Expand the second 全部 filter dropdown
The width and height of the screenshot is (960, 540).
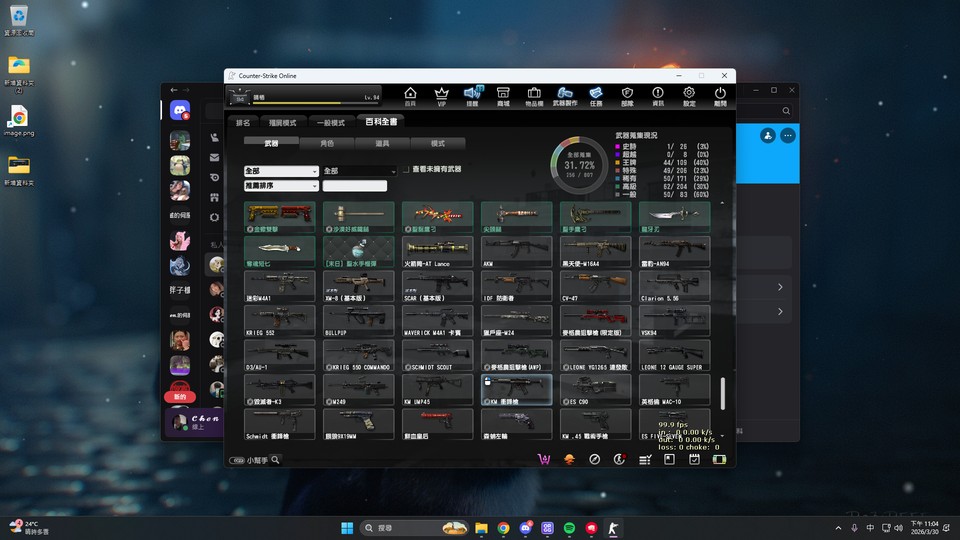(359, 171)
